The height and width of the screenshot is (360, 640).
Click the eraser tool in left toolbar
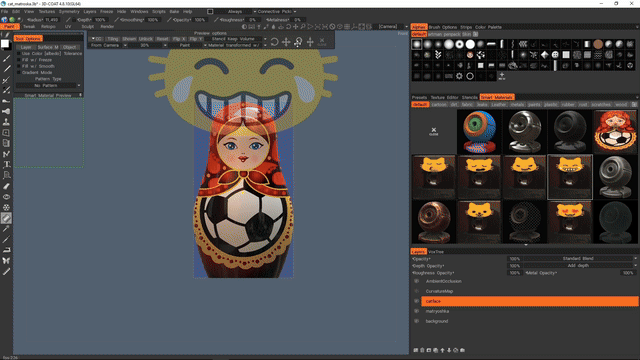(7, 186)
